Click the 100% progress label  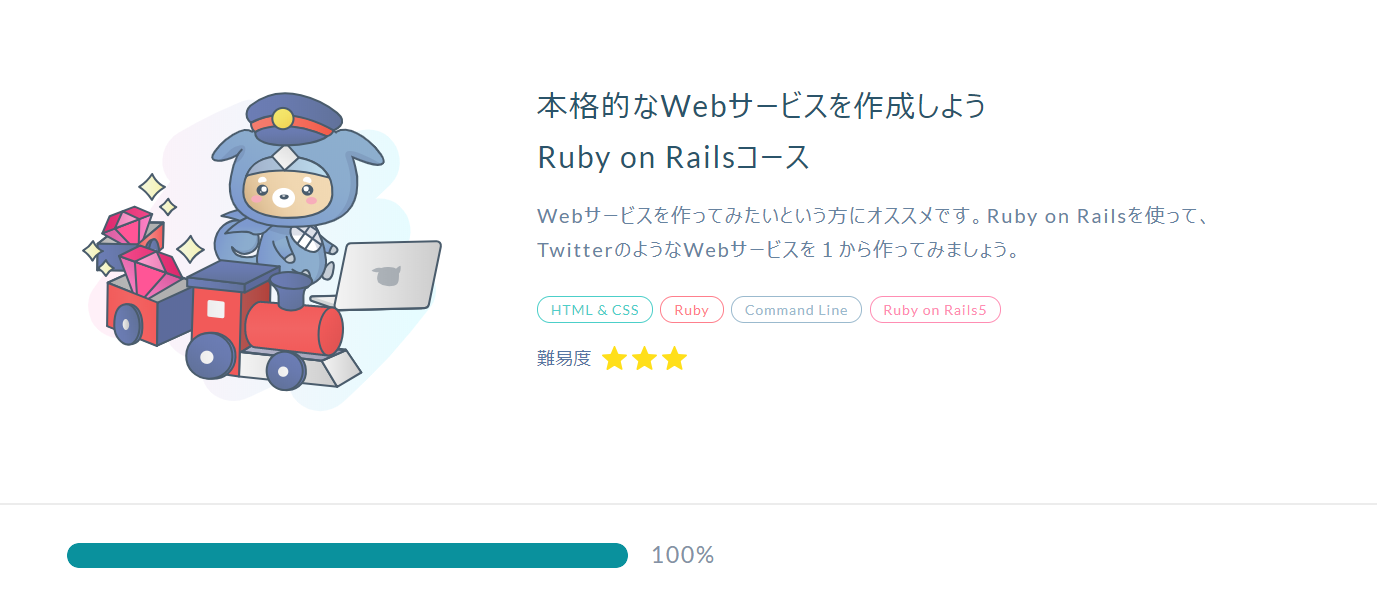click(x=683, y=555)
